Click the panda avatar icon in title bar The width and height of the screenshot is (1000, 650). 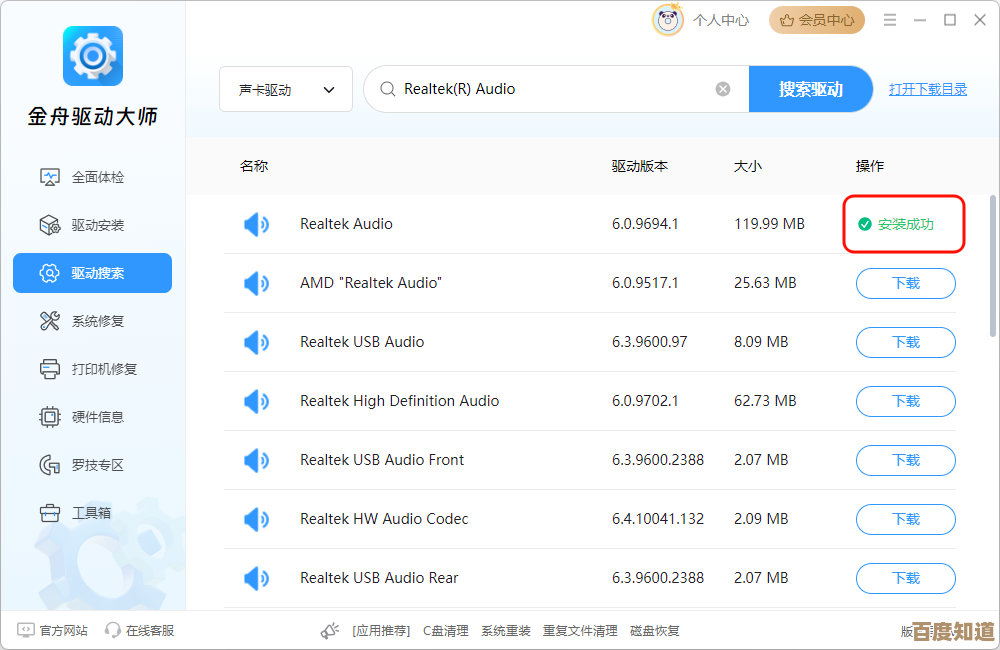click(x=667, y=20)
